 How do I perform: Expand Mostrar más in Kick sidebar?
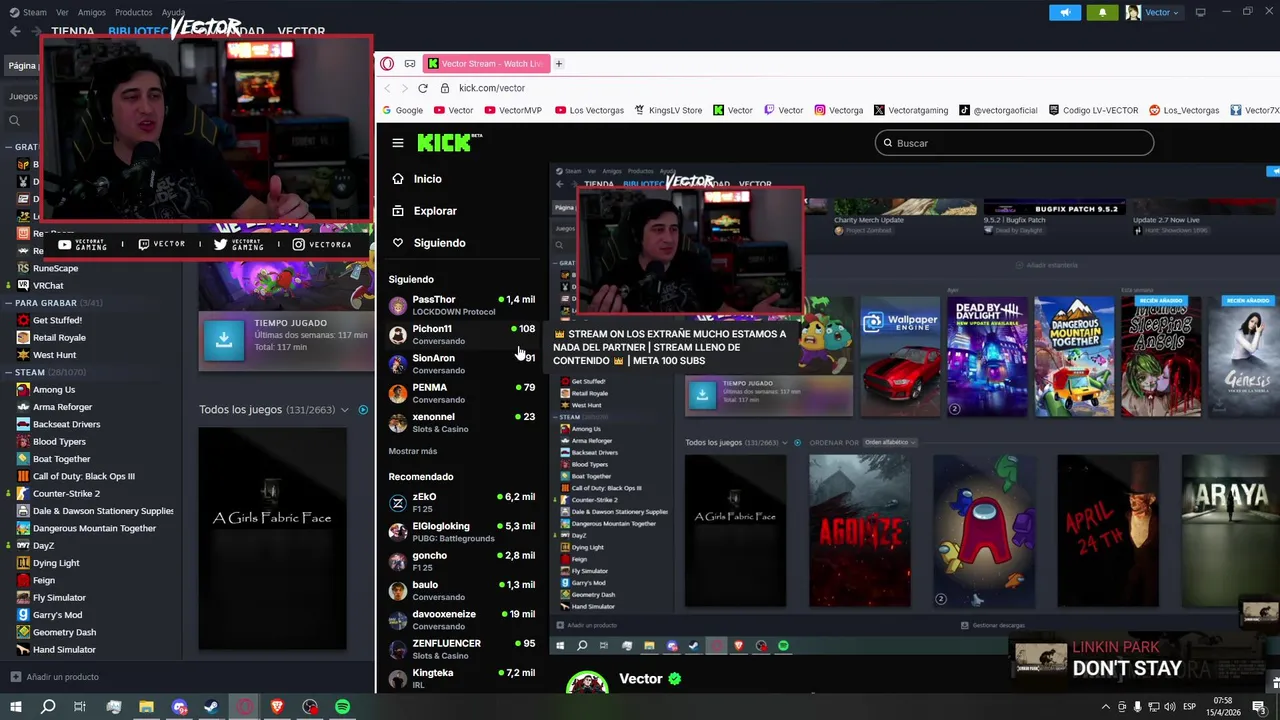tap(412, 451)
